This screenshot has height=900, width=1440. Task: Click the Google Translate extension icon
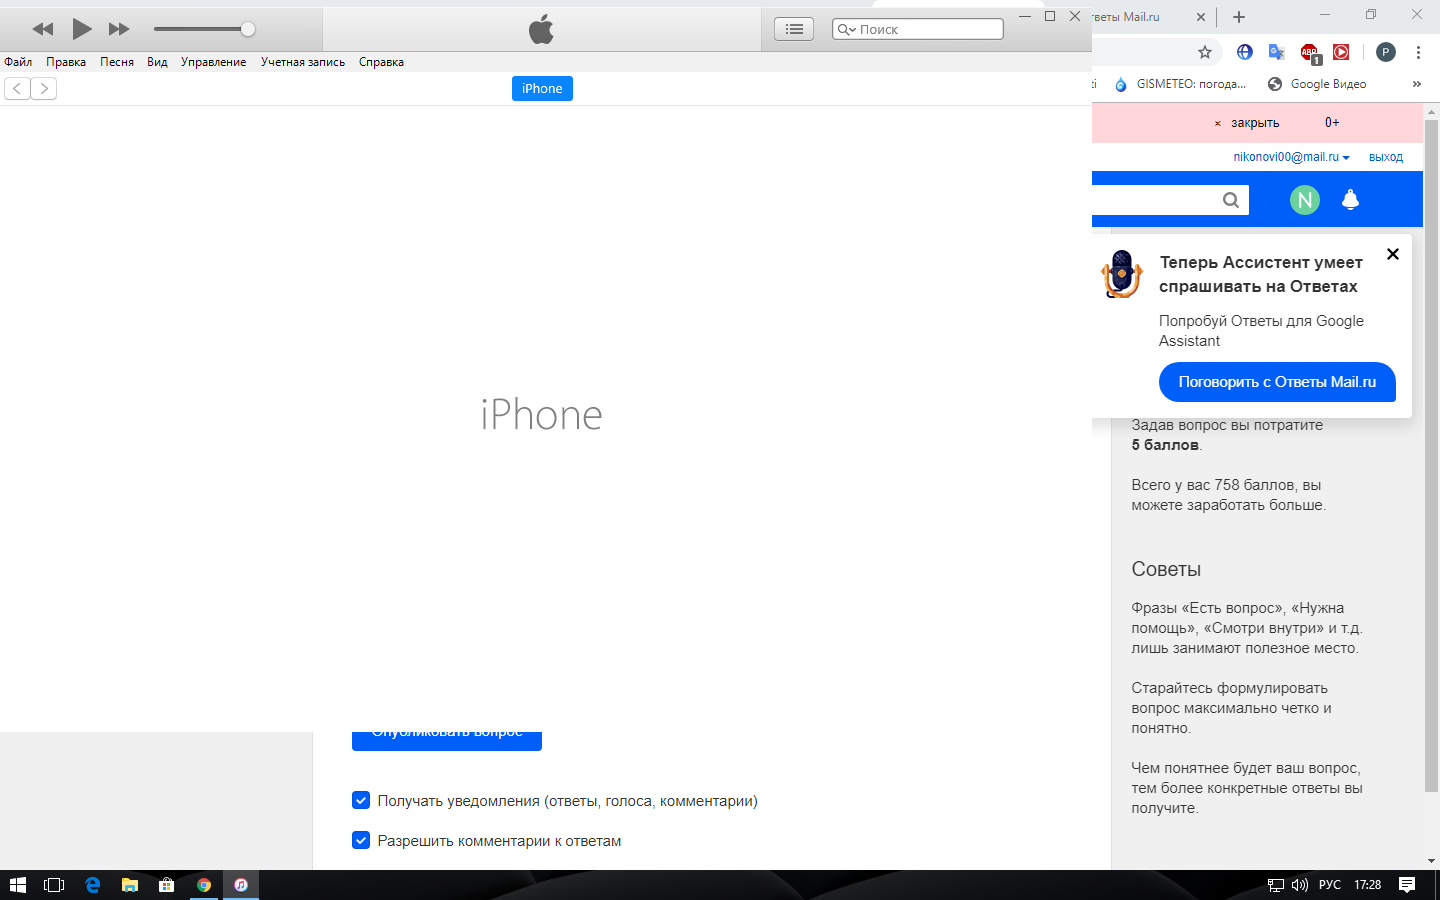click(1276, 52)
